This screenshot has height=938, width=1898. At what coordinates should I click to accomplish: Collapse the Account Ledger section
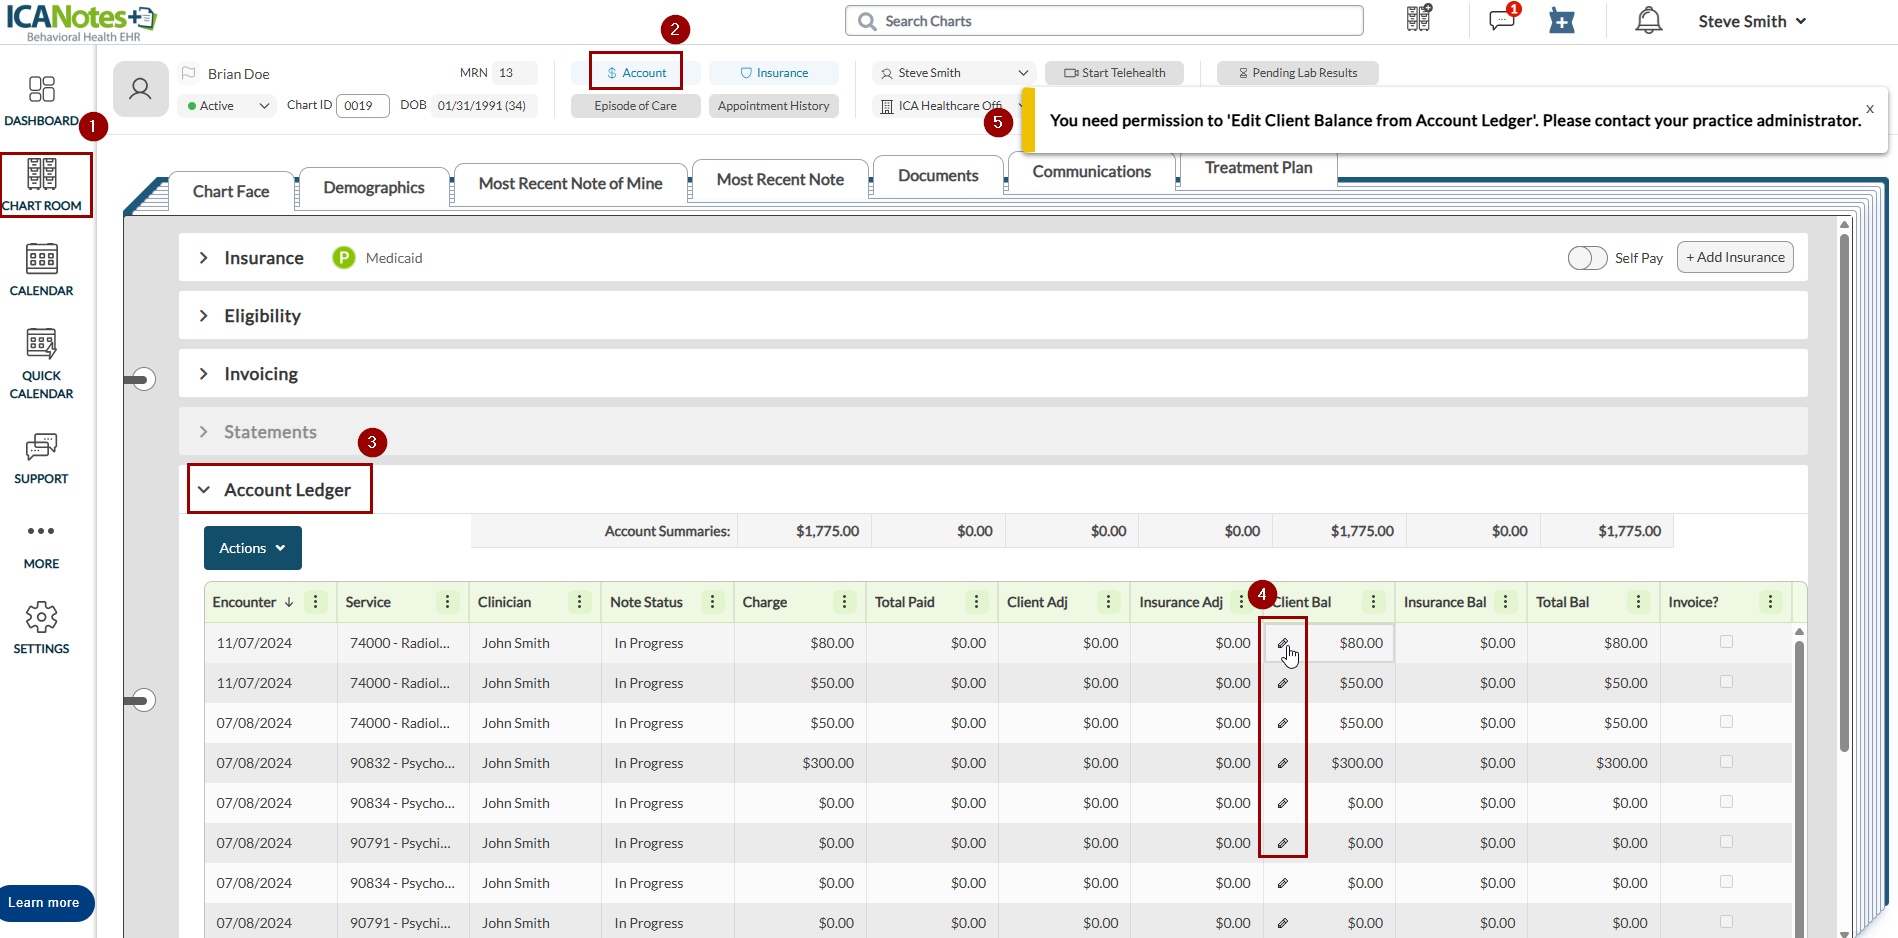click(x=204, y=490)
